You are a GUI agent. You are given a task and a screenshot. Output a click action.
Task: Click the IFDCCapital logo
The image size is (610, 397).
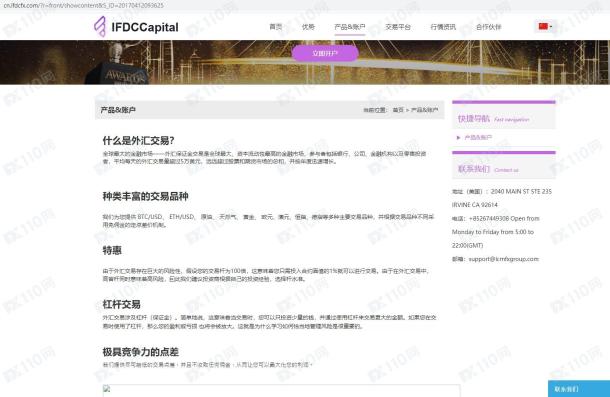pos(136,27)
